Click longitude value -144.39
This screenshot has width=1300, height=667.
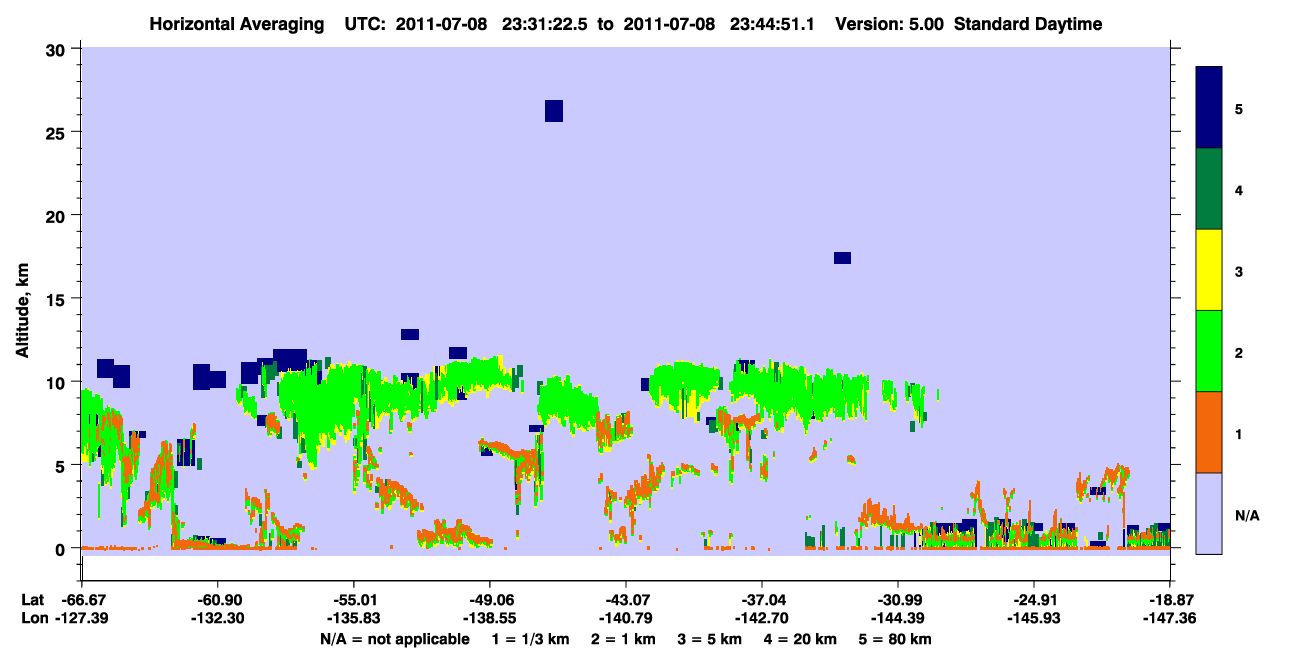coord(898,619)
